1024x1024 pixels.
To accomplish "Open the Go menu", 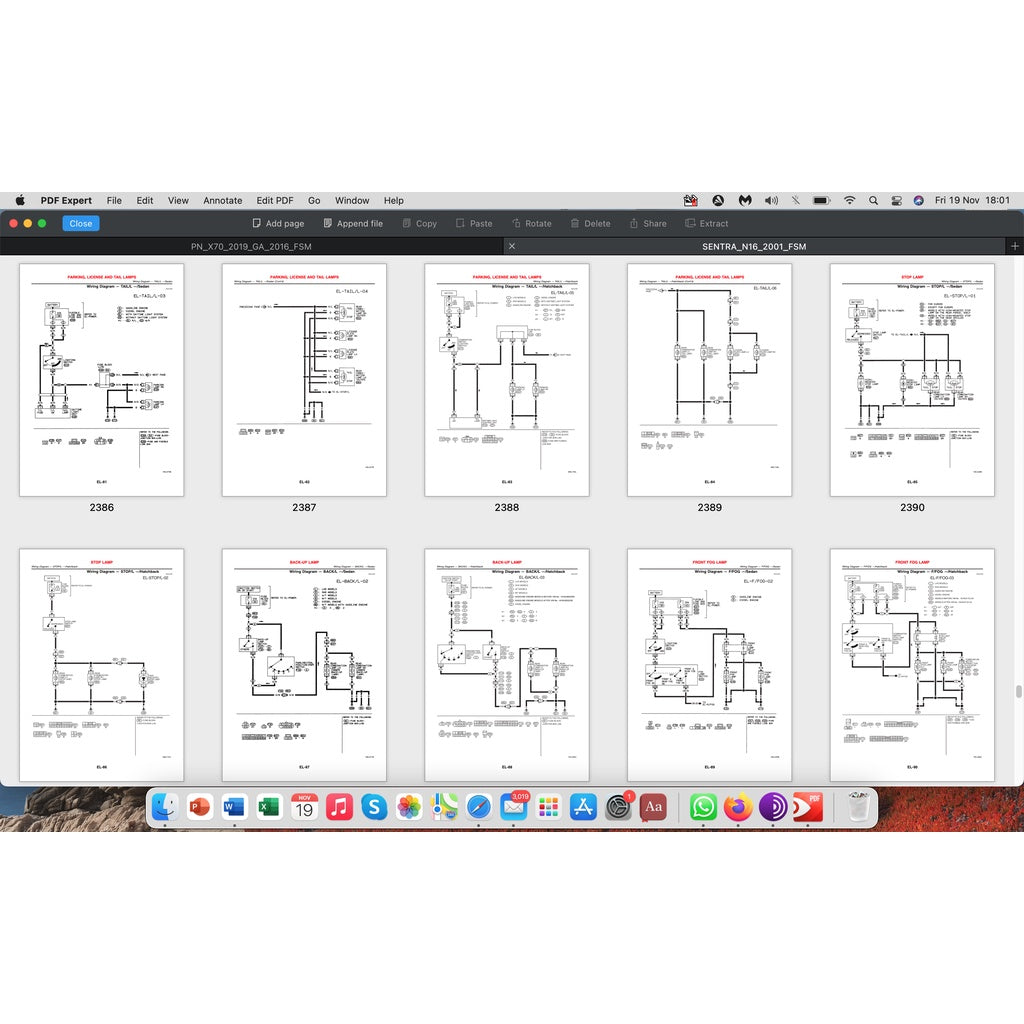I will coord(314,200).
